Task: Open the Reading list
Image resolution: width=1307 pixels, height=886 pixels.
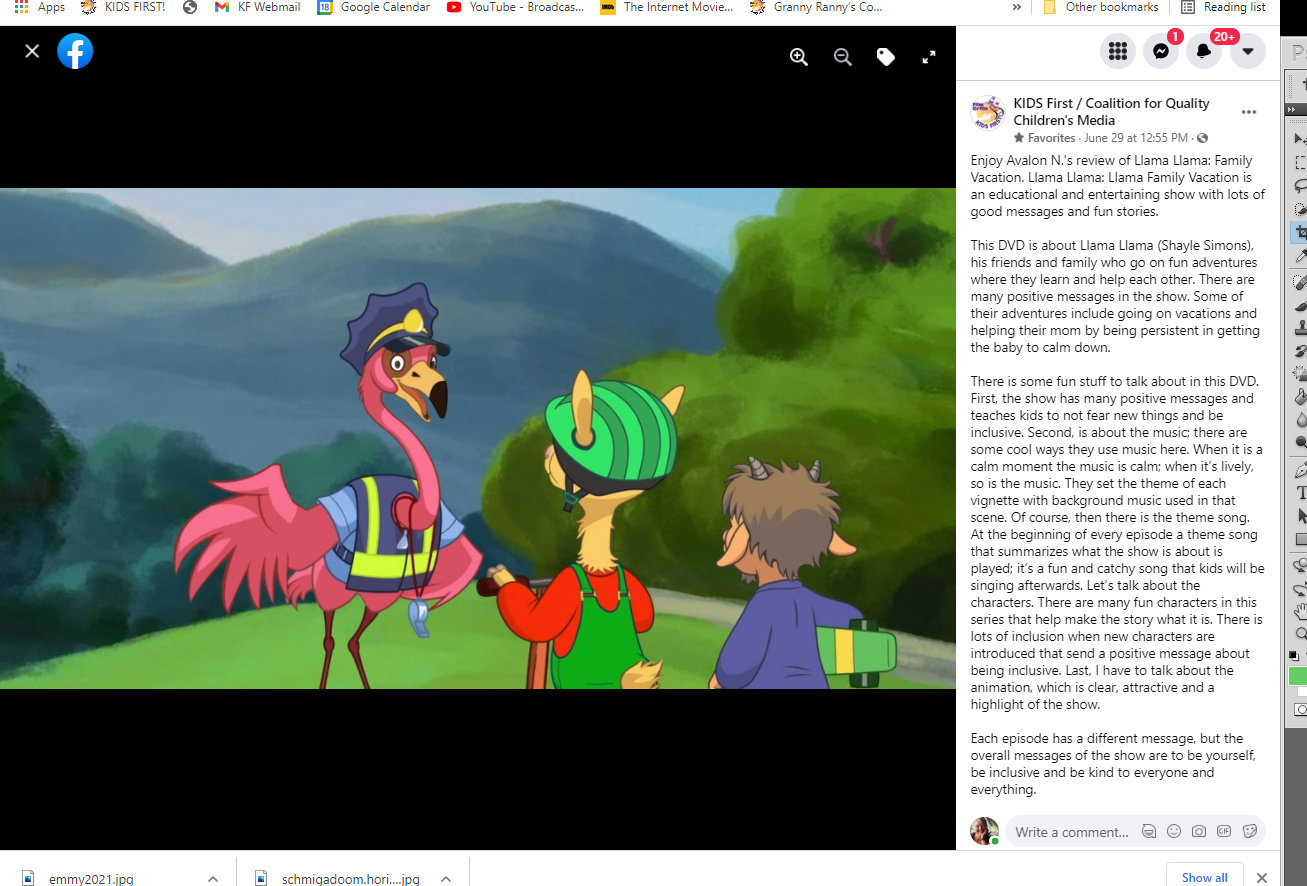Action: point(1223,7)
